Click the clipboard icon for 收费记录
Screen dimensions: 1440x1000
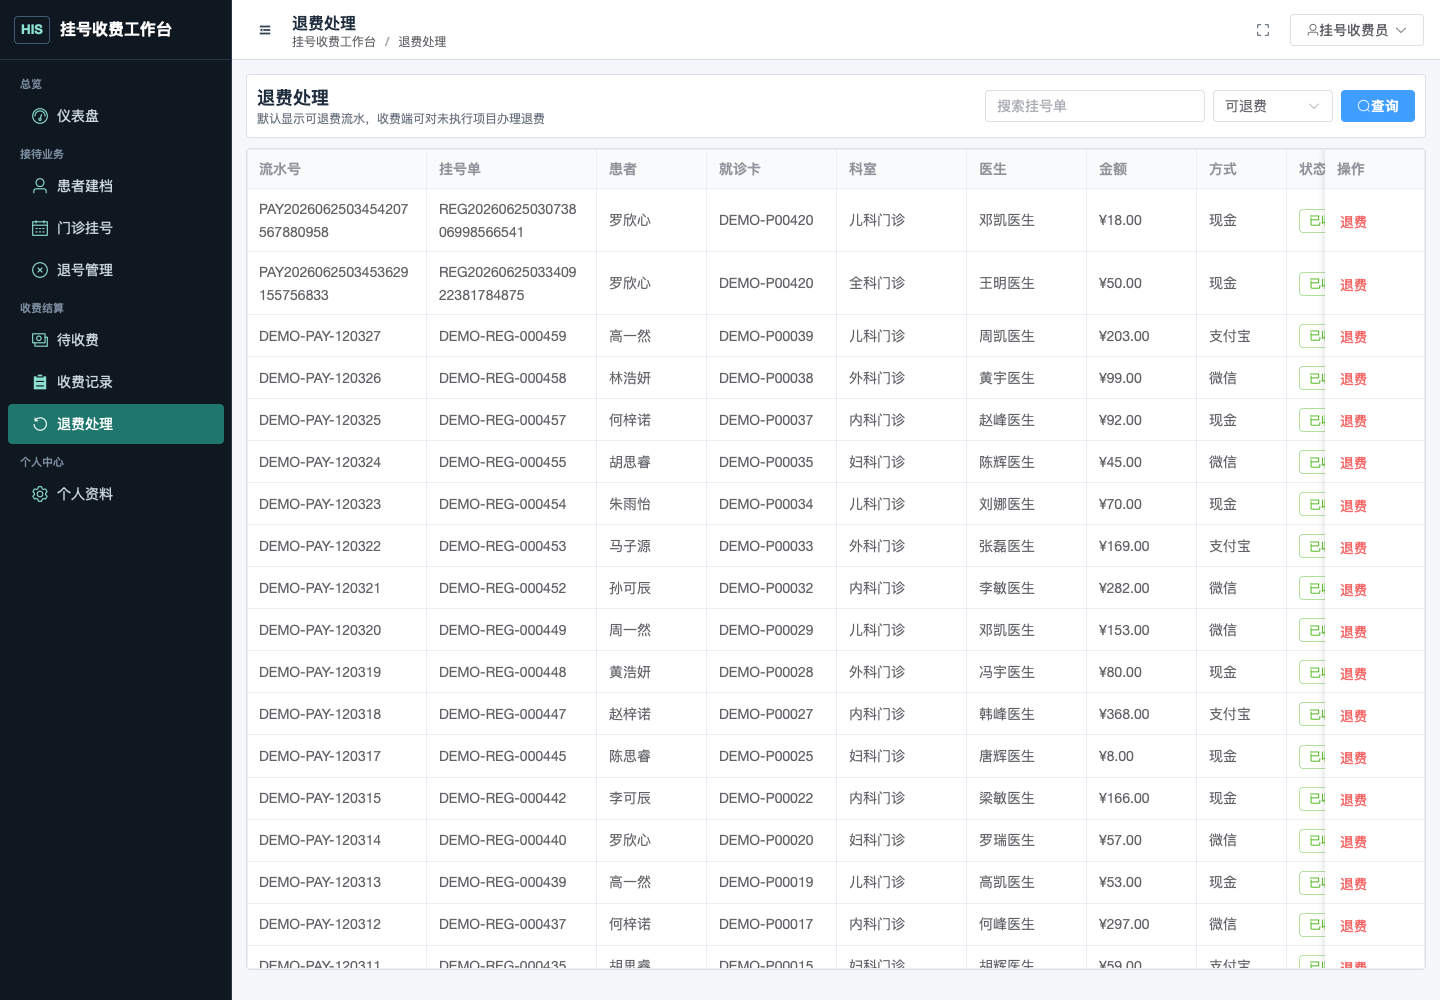[40, 382]
